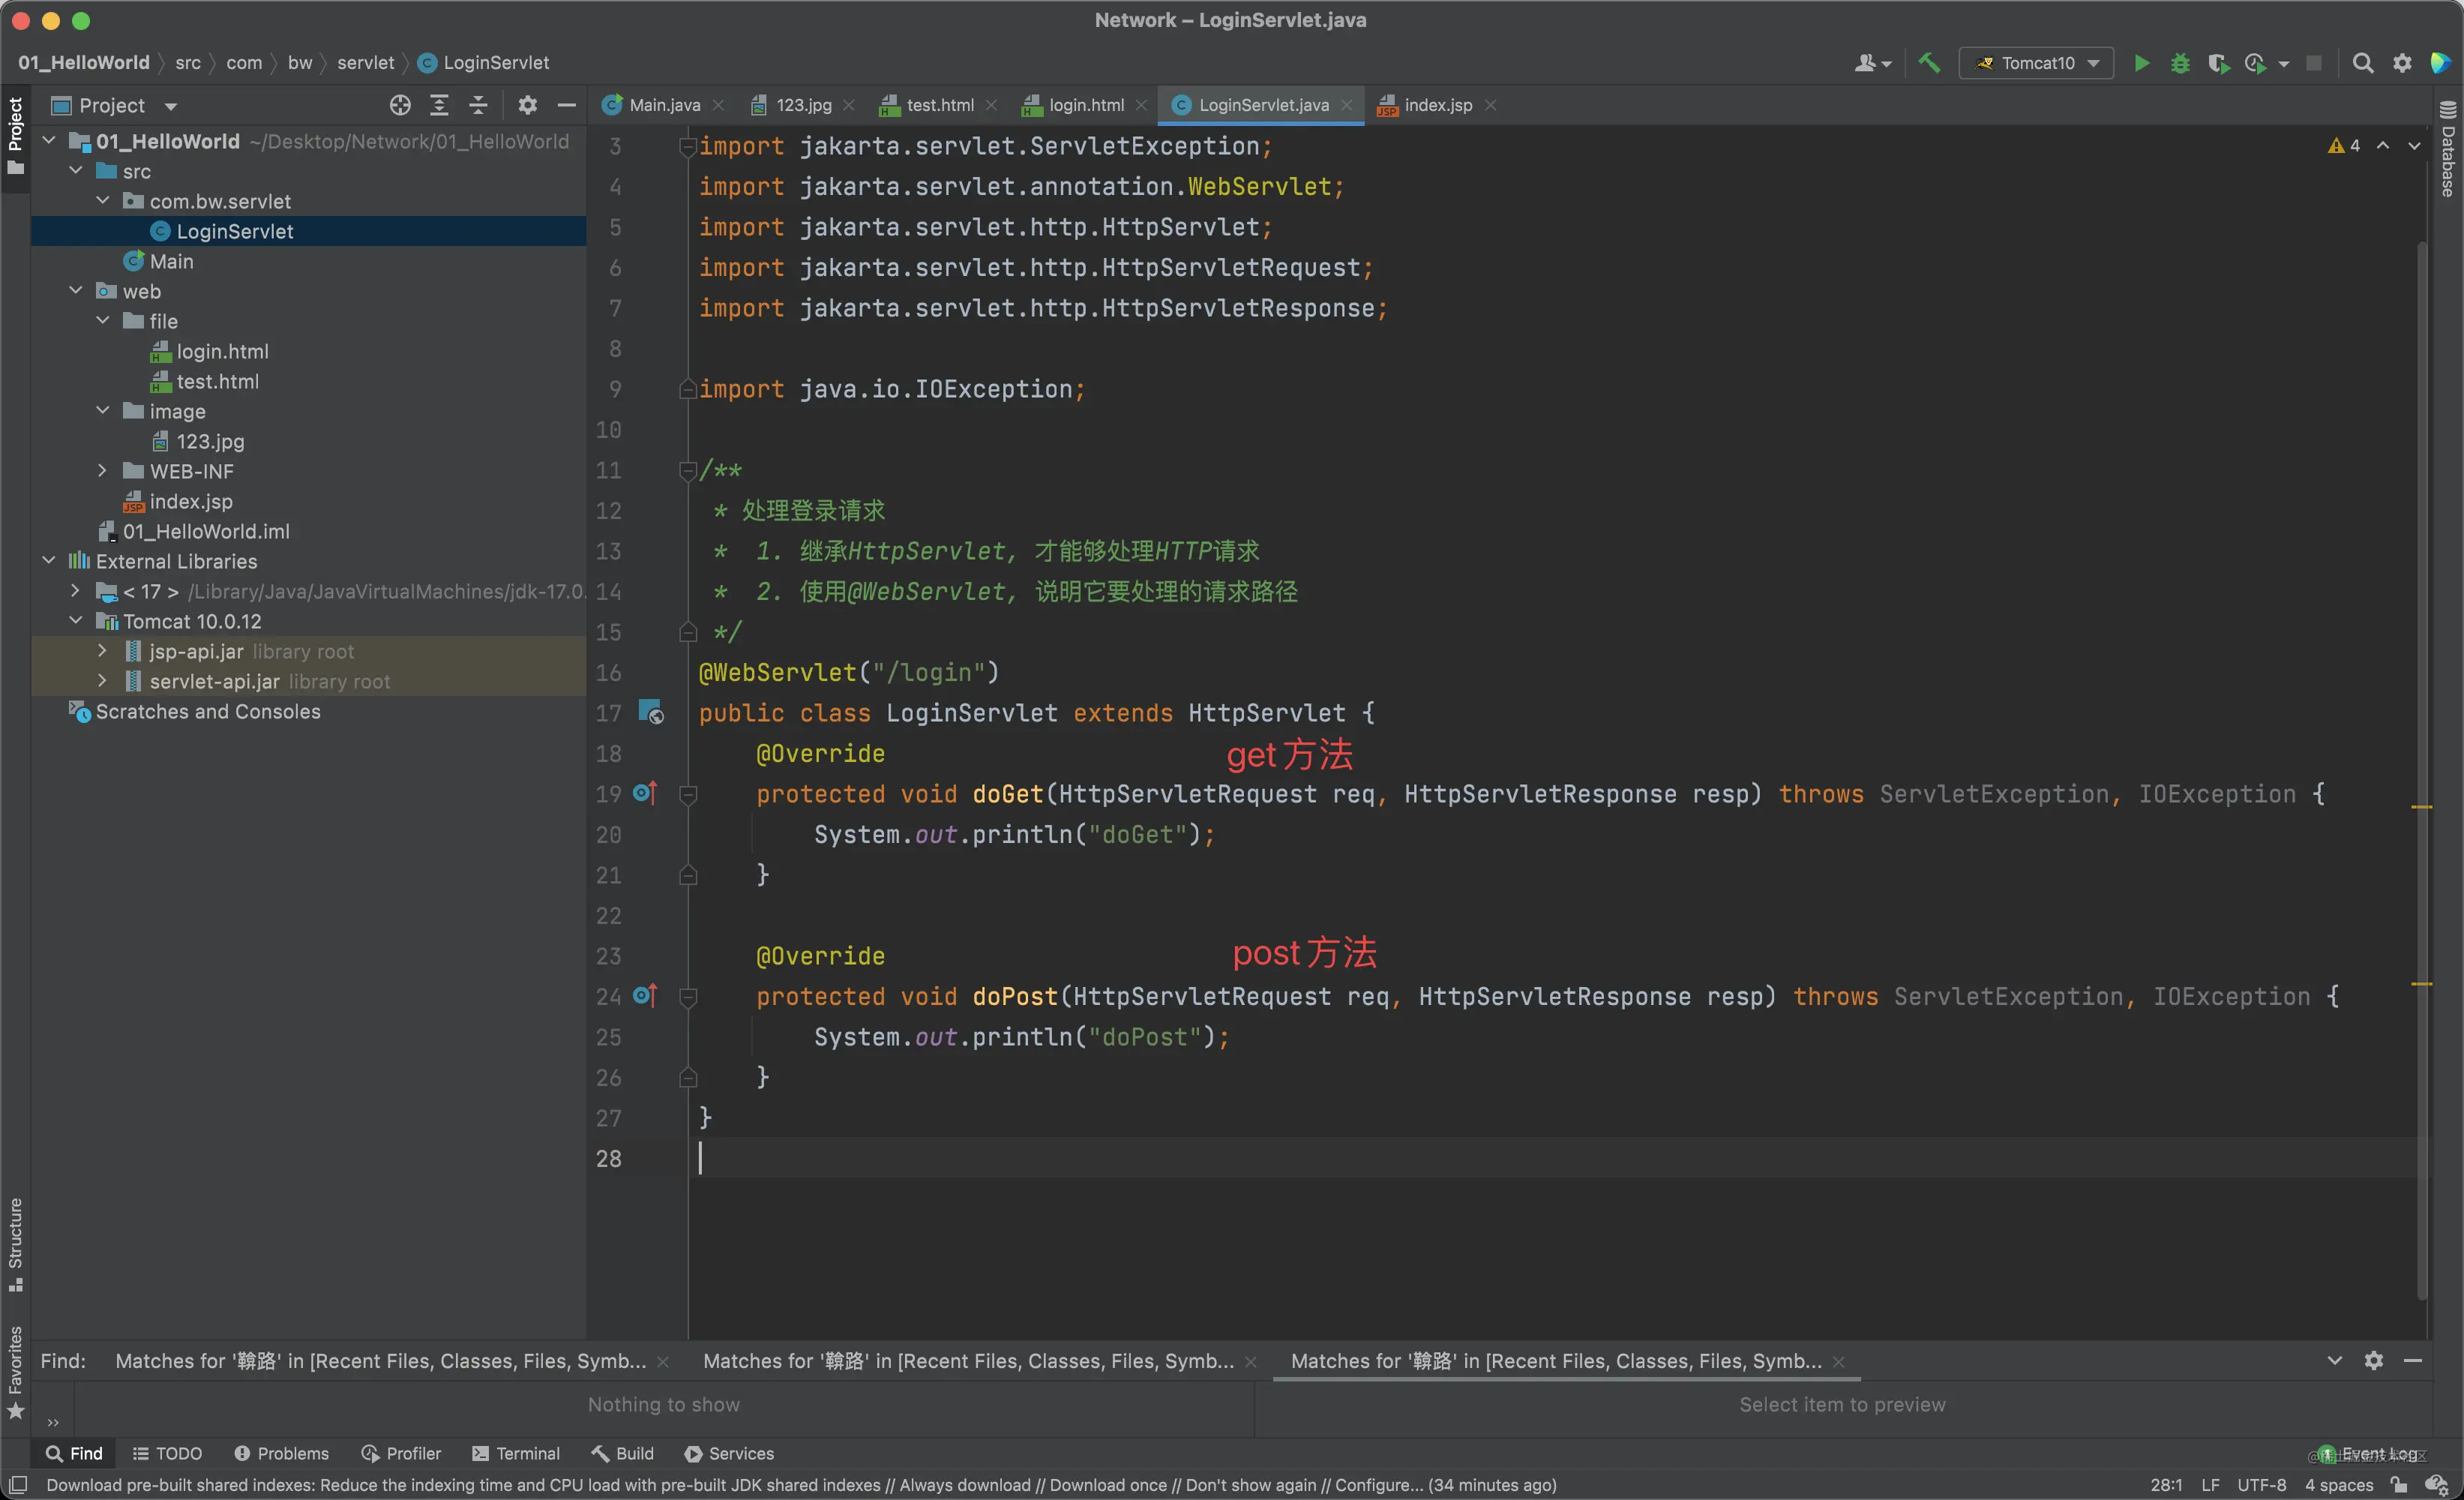
Task: Collapse the web folder
Action: point(76,291)
